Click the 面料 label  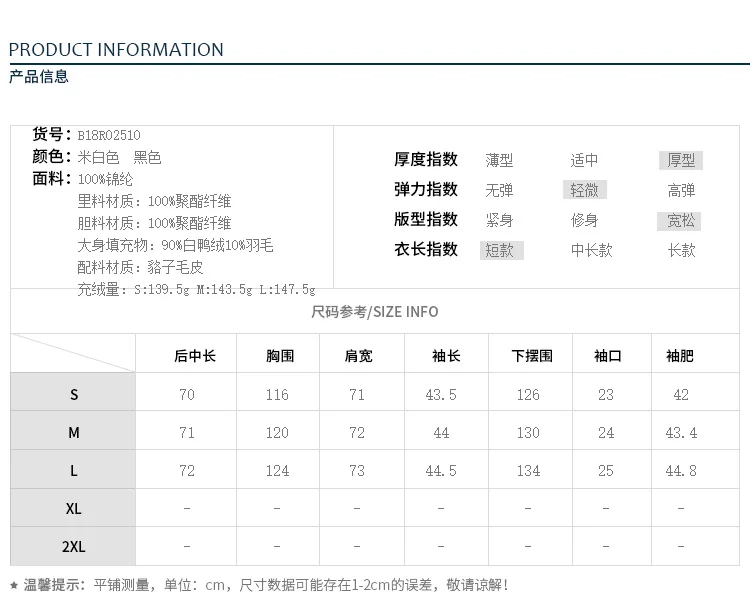[x=52, y=179]
